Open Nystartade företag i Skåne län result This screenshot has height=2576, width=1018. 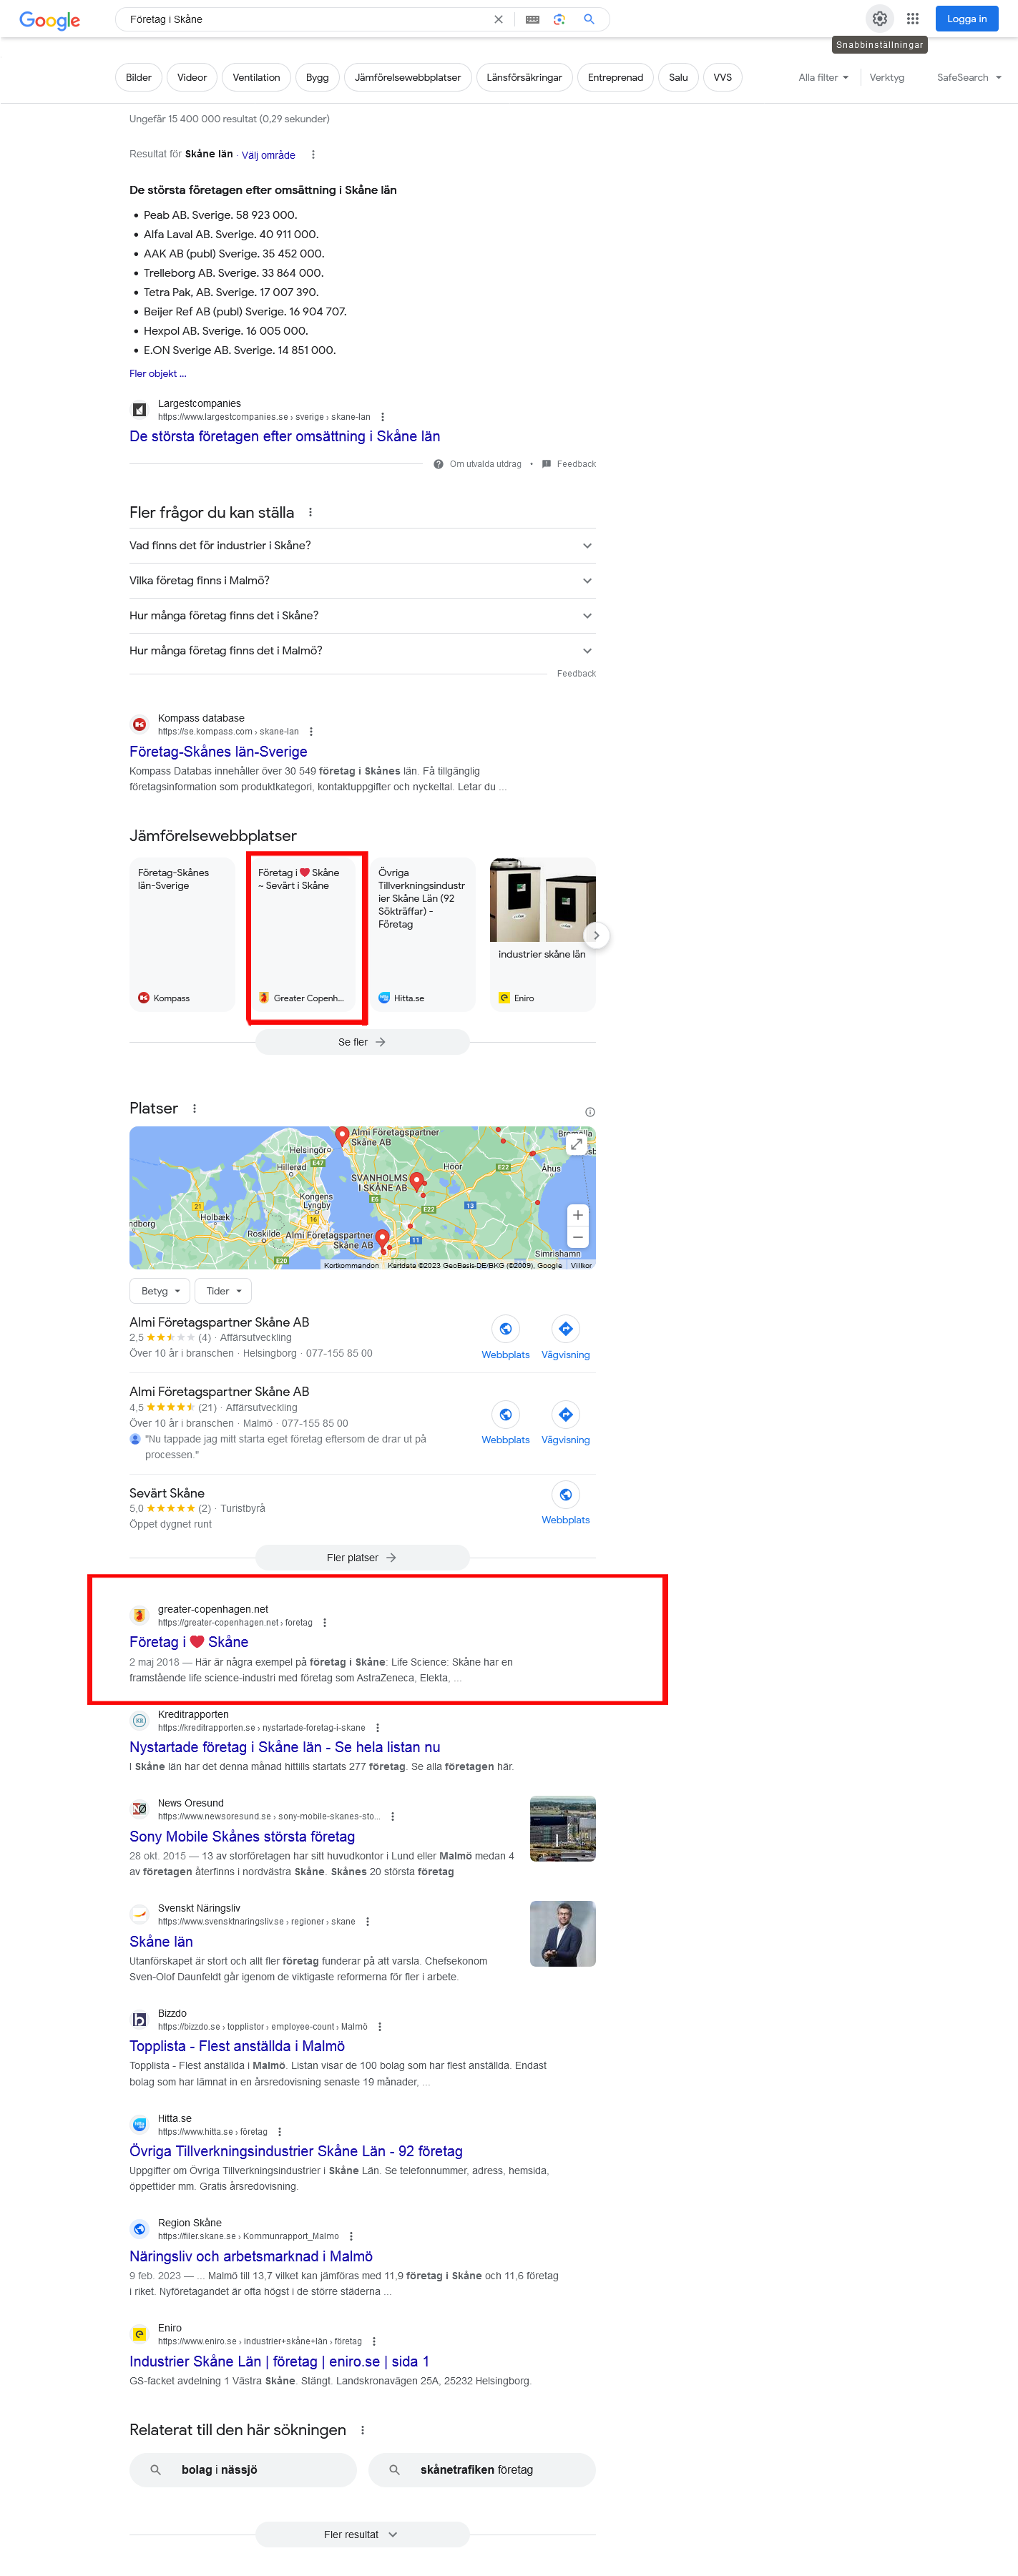click(284, 1747)
